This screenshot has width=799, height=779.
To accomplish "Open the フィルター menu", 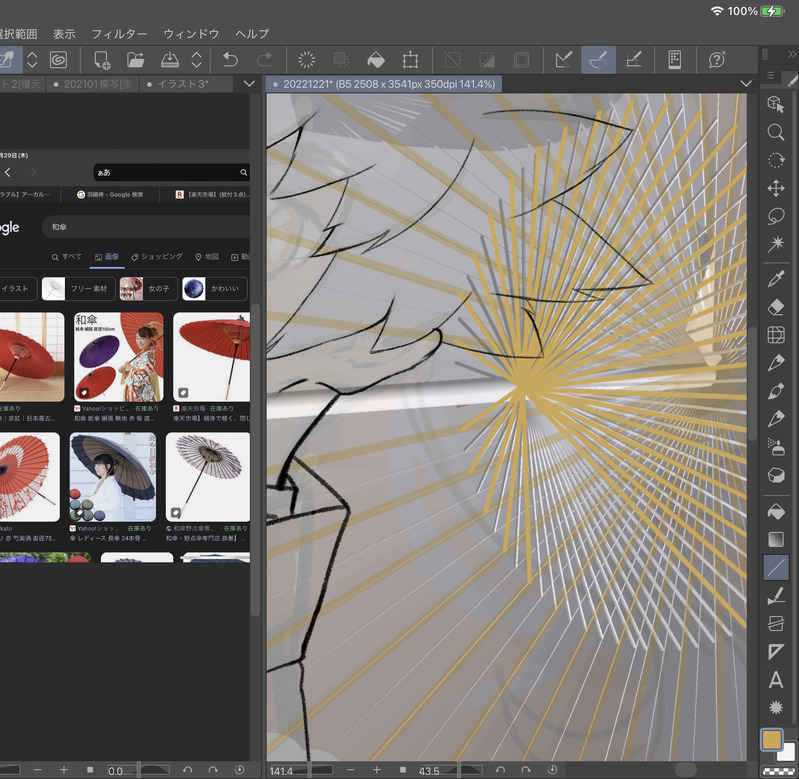I will 119,34.
